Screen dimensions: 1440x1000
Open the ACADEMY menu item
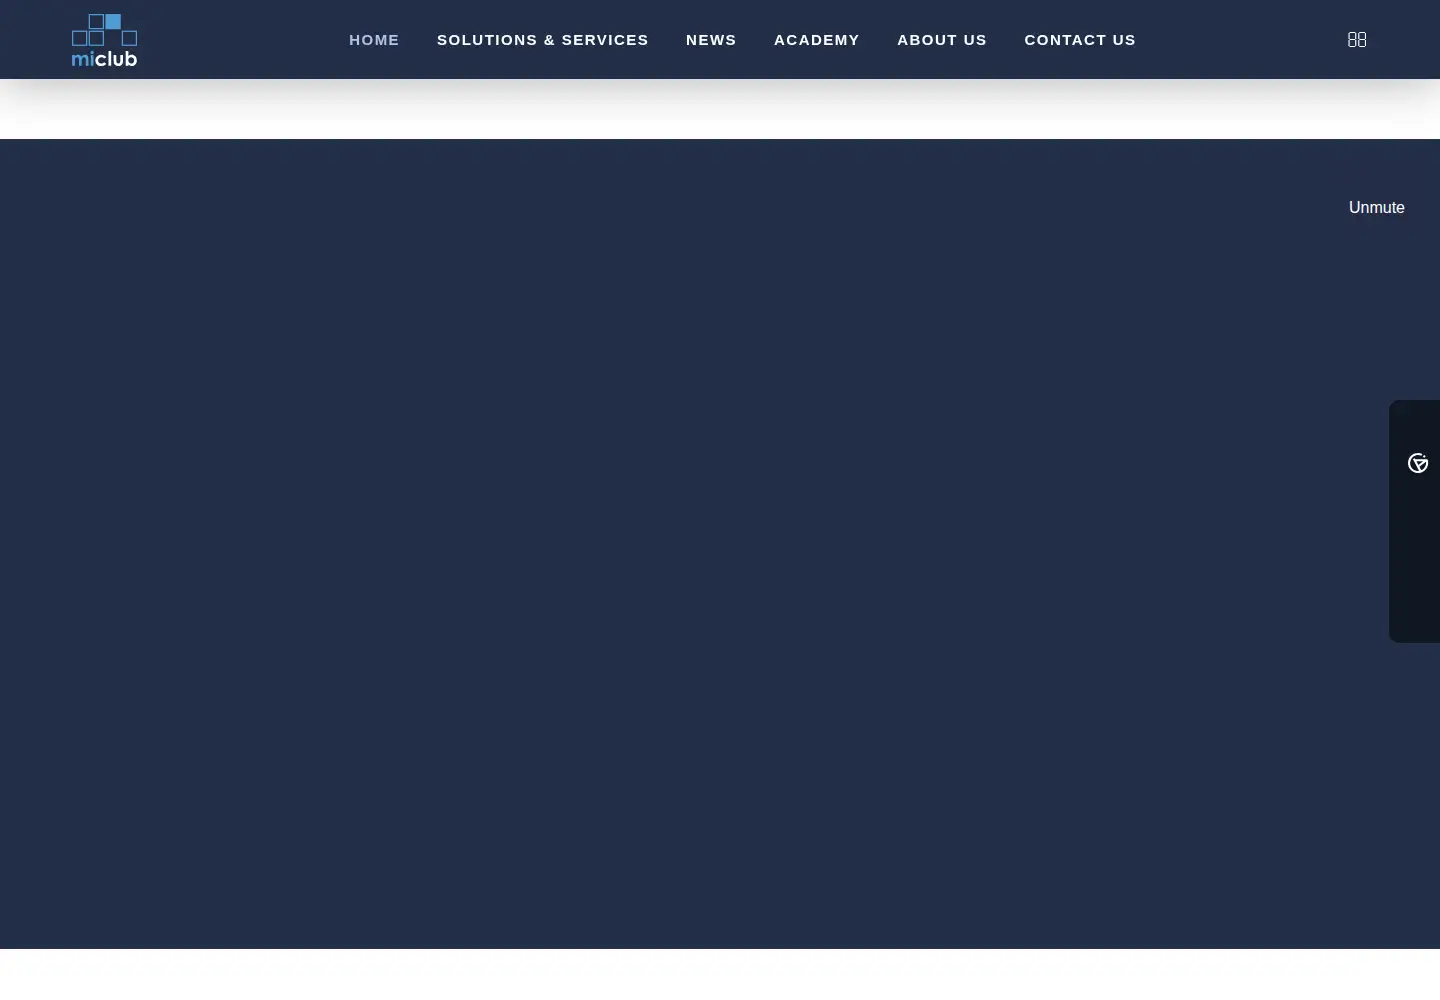817,40
